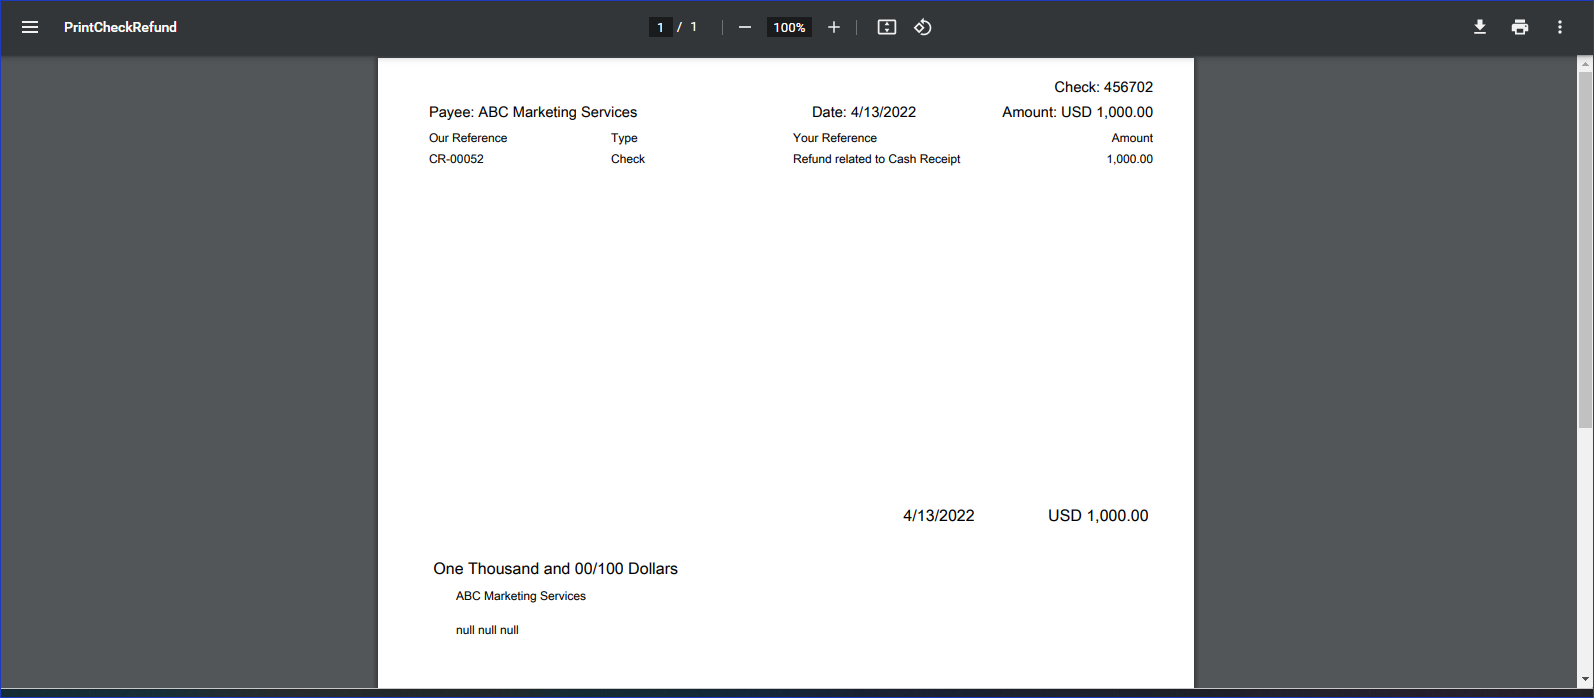Open the three-dot more actions menu

point(1559,27)
